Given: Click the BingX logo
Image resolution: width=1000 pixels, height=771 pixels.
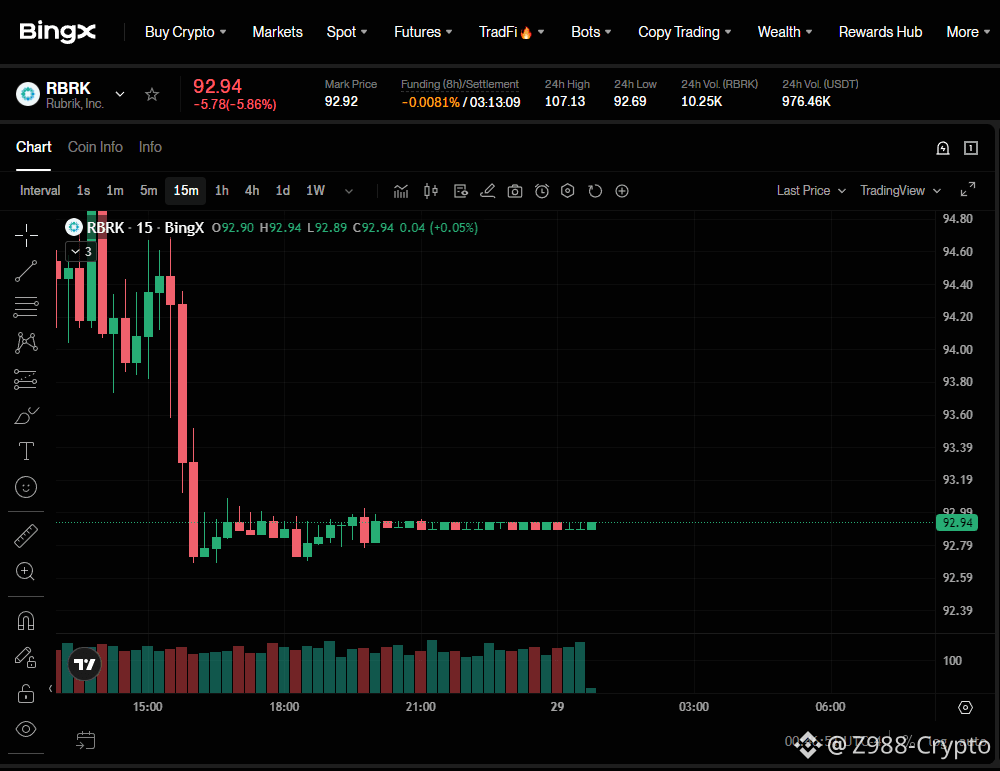Looking at the screenshot, I should pos(57,31).
